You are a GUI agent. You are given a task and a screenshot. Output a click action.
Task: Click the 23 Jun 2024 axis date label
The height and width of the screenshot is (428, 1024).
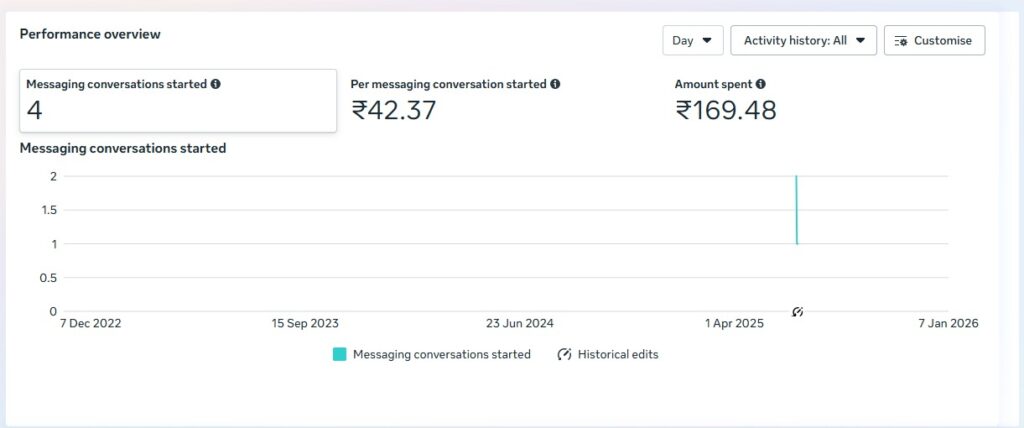520,323
